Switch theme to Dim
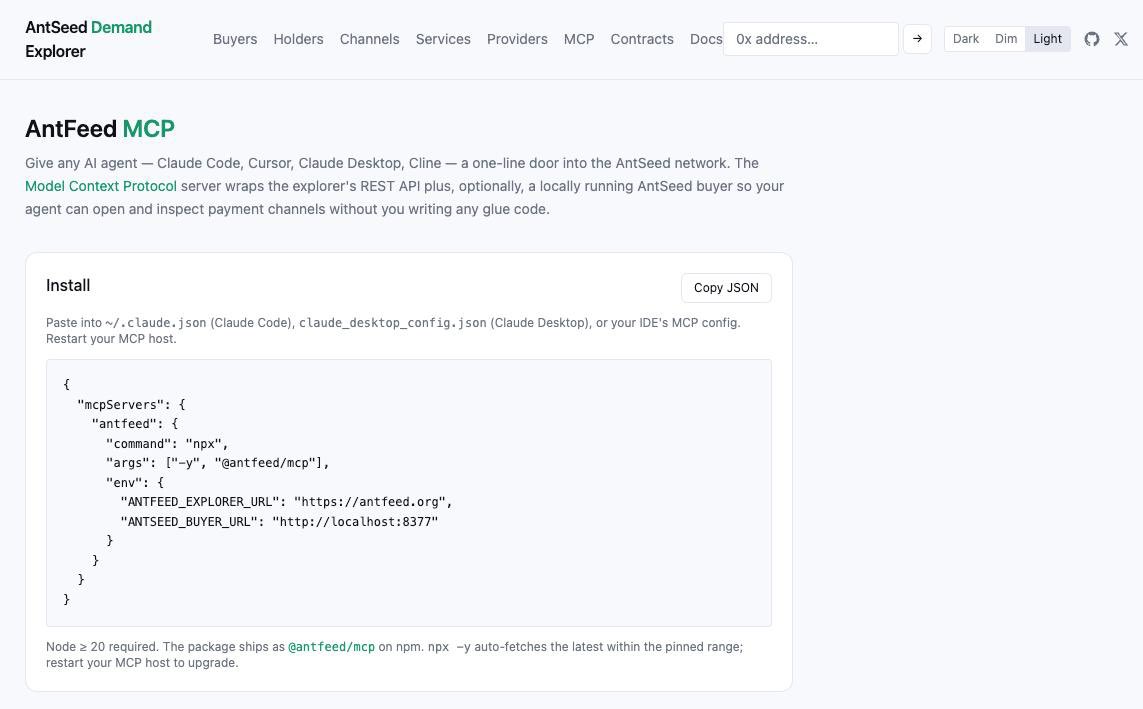Viewport: 1143px width, 709px height. (1006, 39)
